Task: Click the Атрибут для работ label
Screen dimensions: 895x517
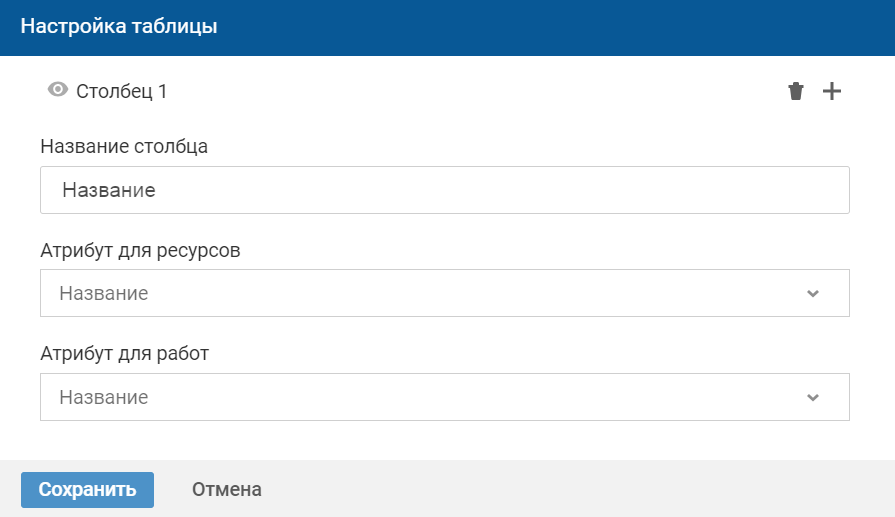Action: (124, 353)
